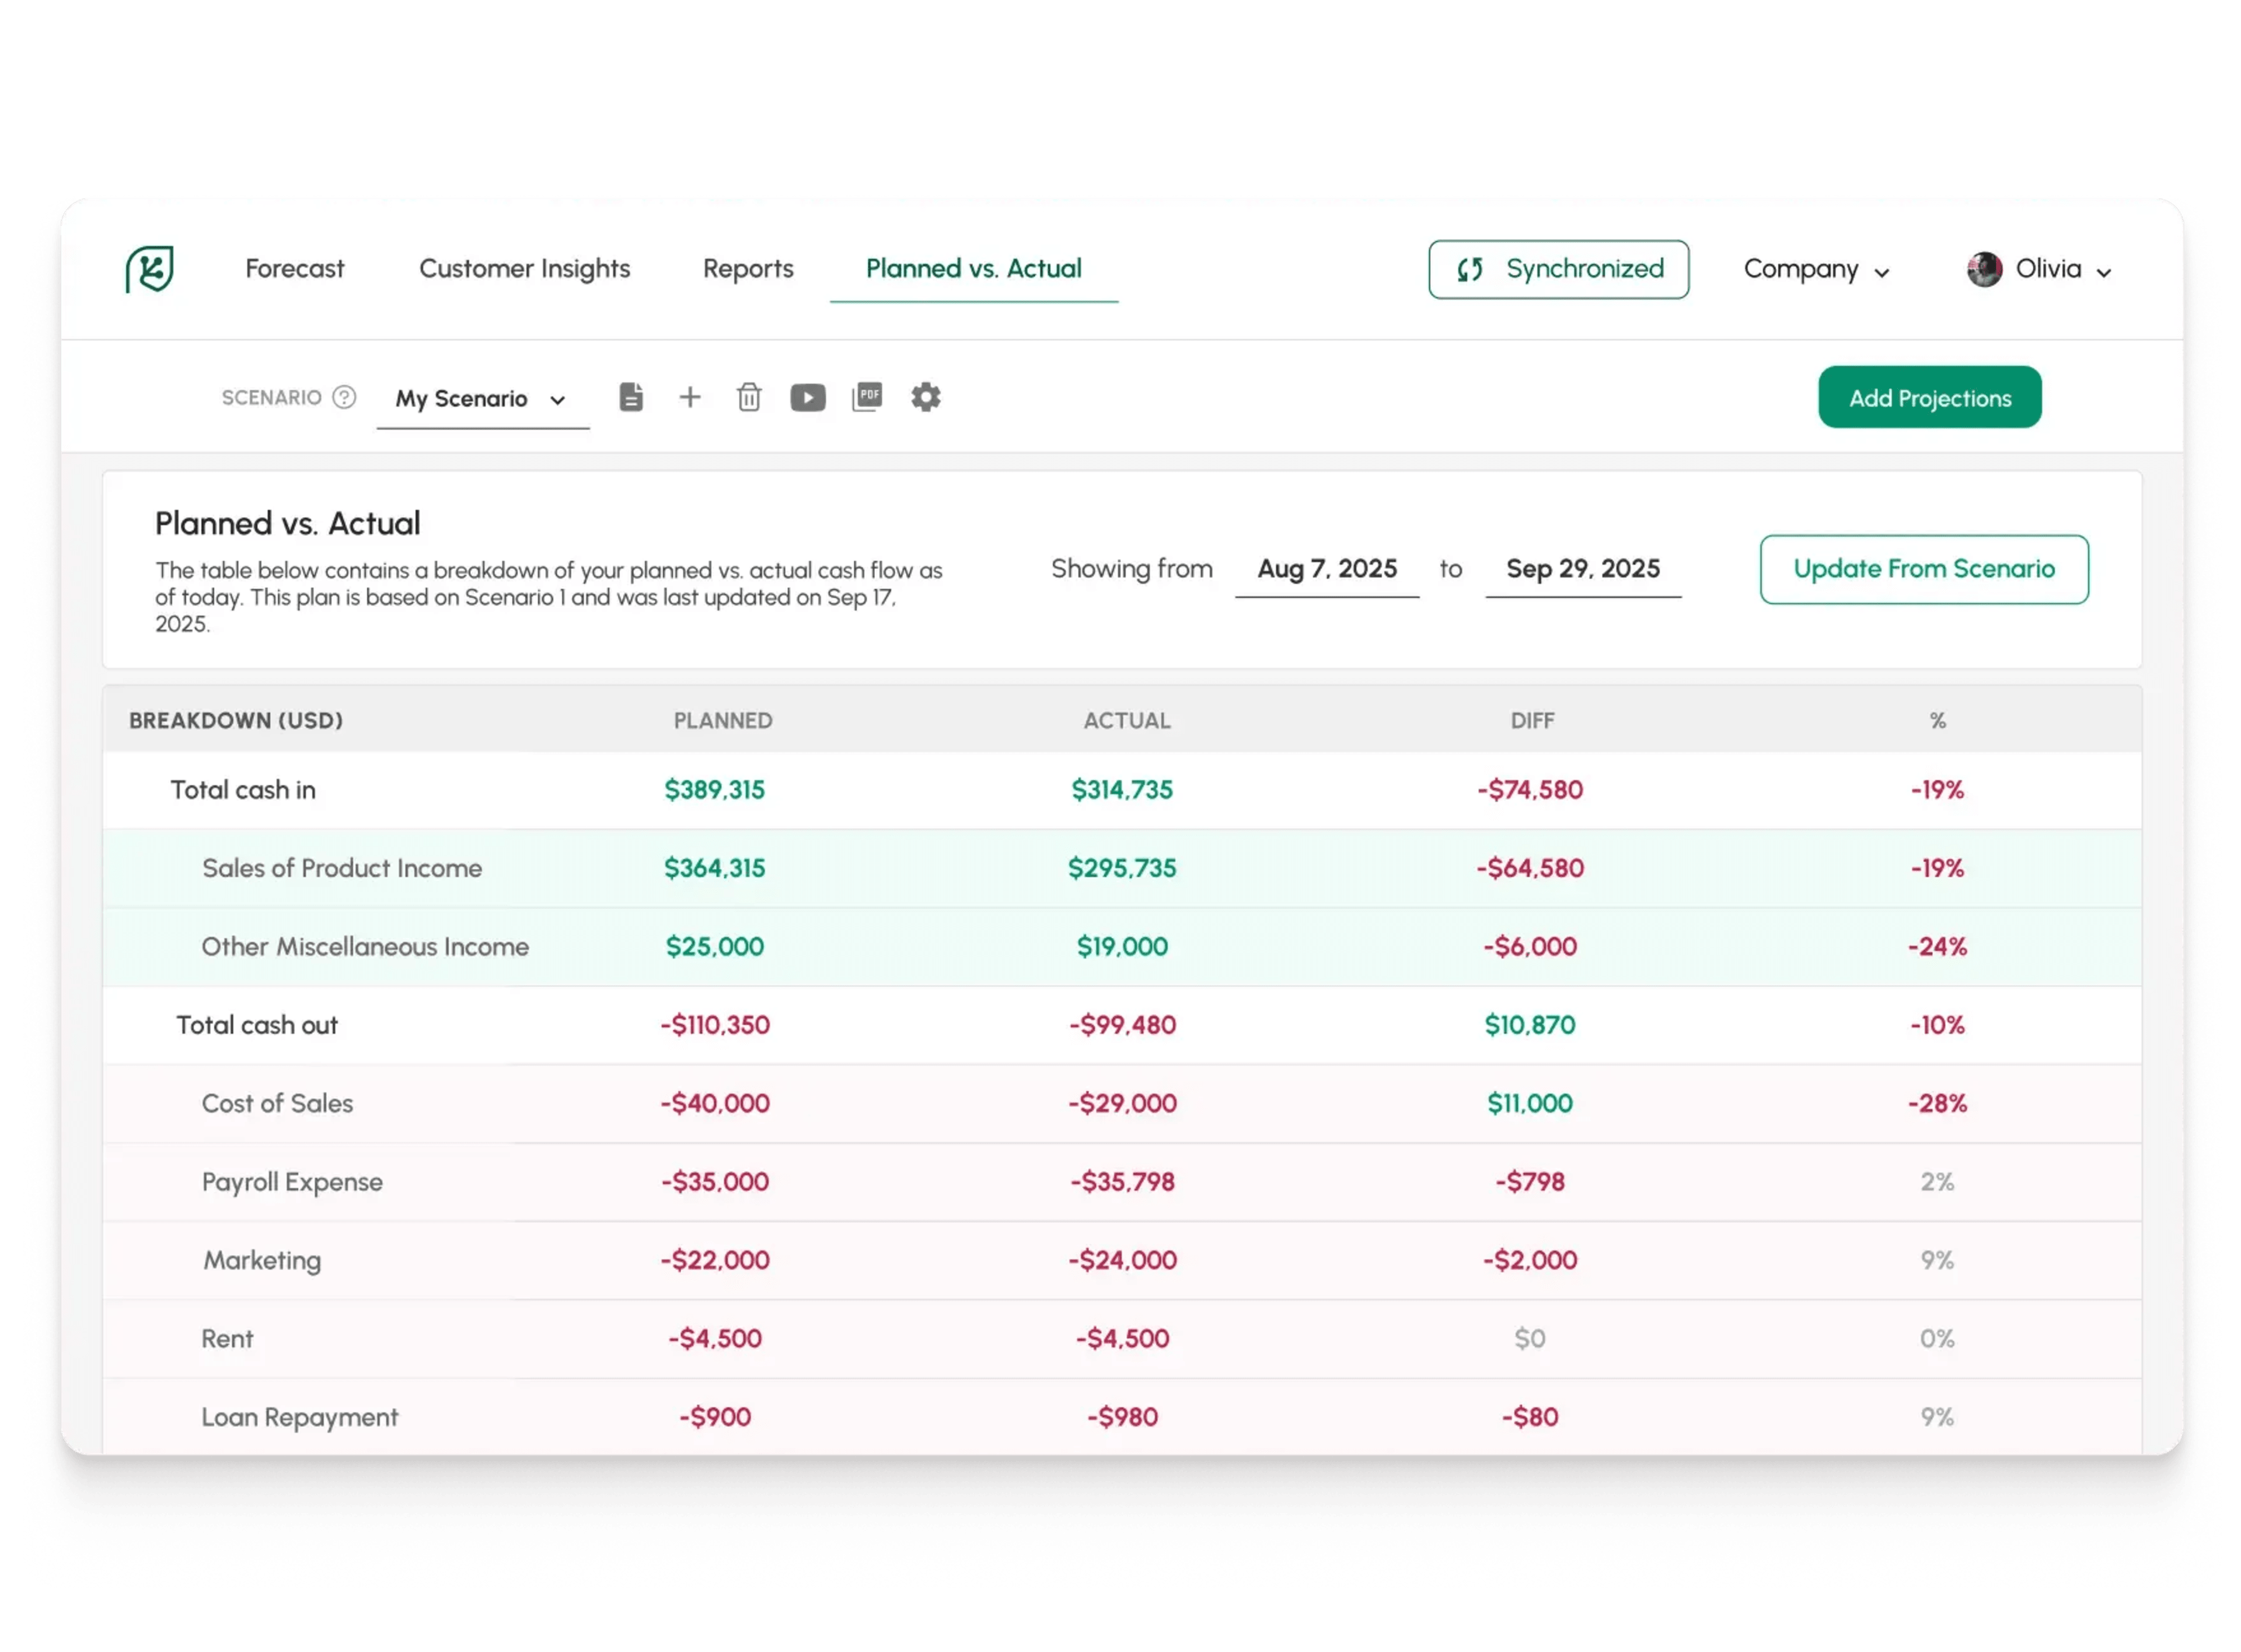Screen dimensions: 2241x1652
Task: Select the Sales of Product Income row
Action: click(x=1122, y=868)
